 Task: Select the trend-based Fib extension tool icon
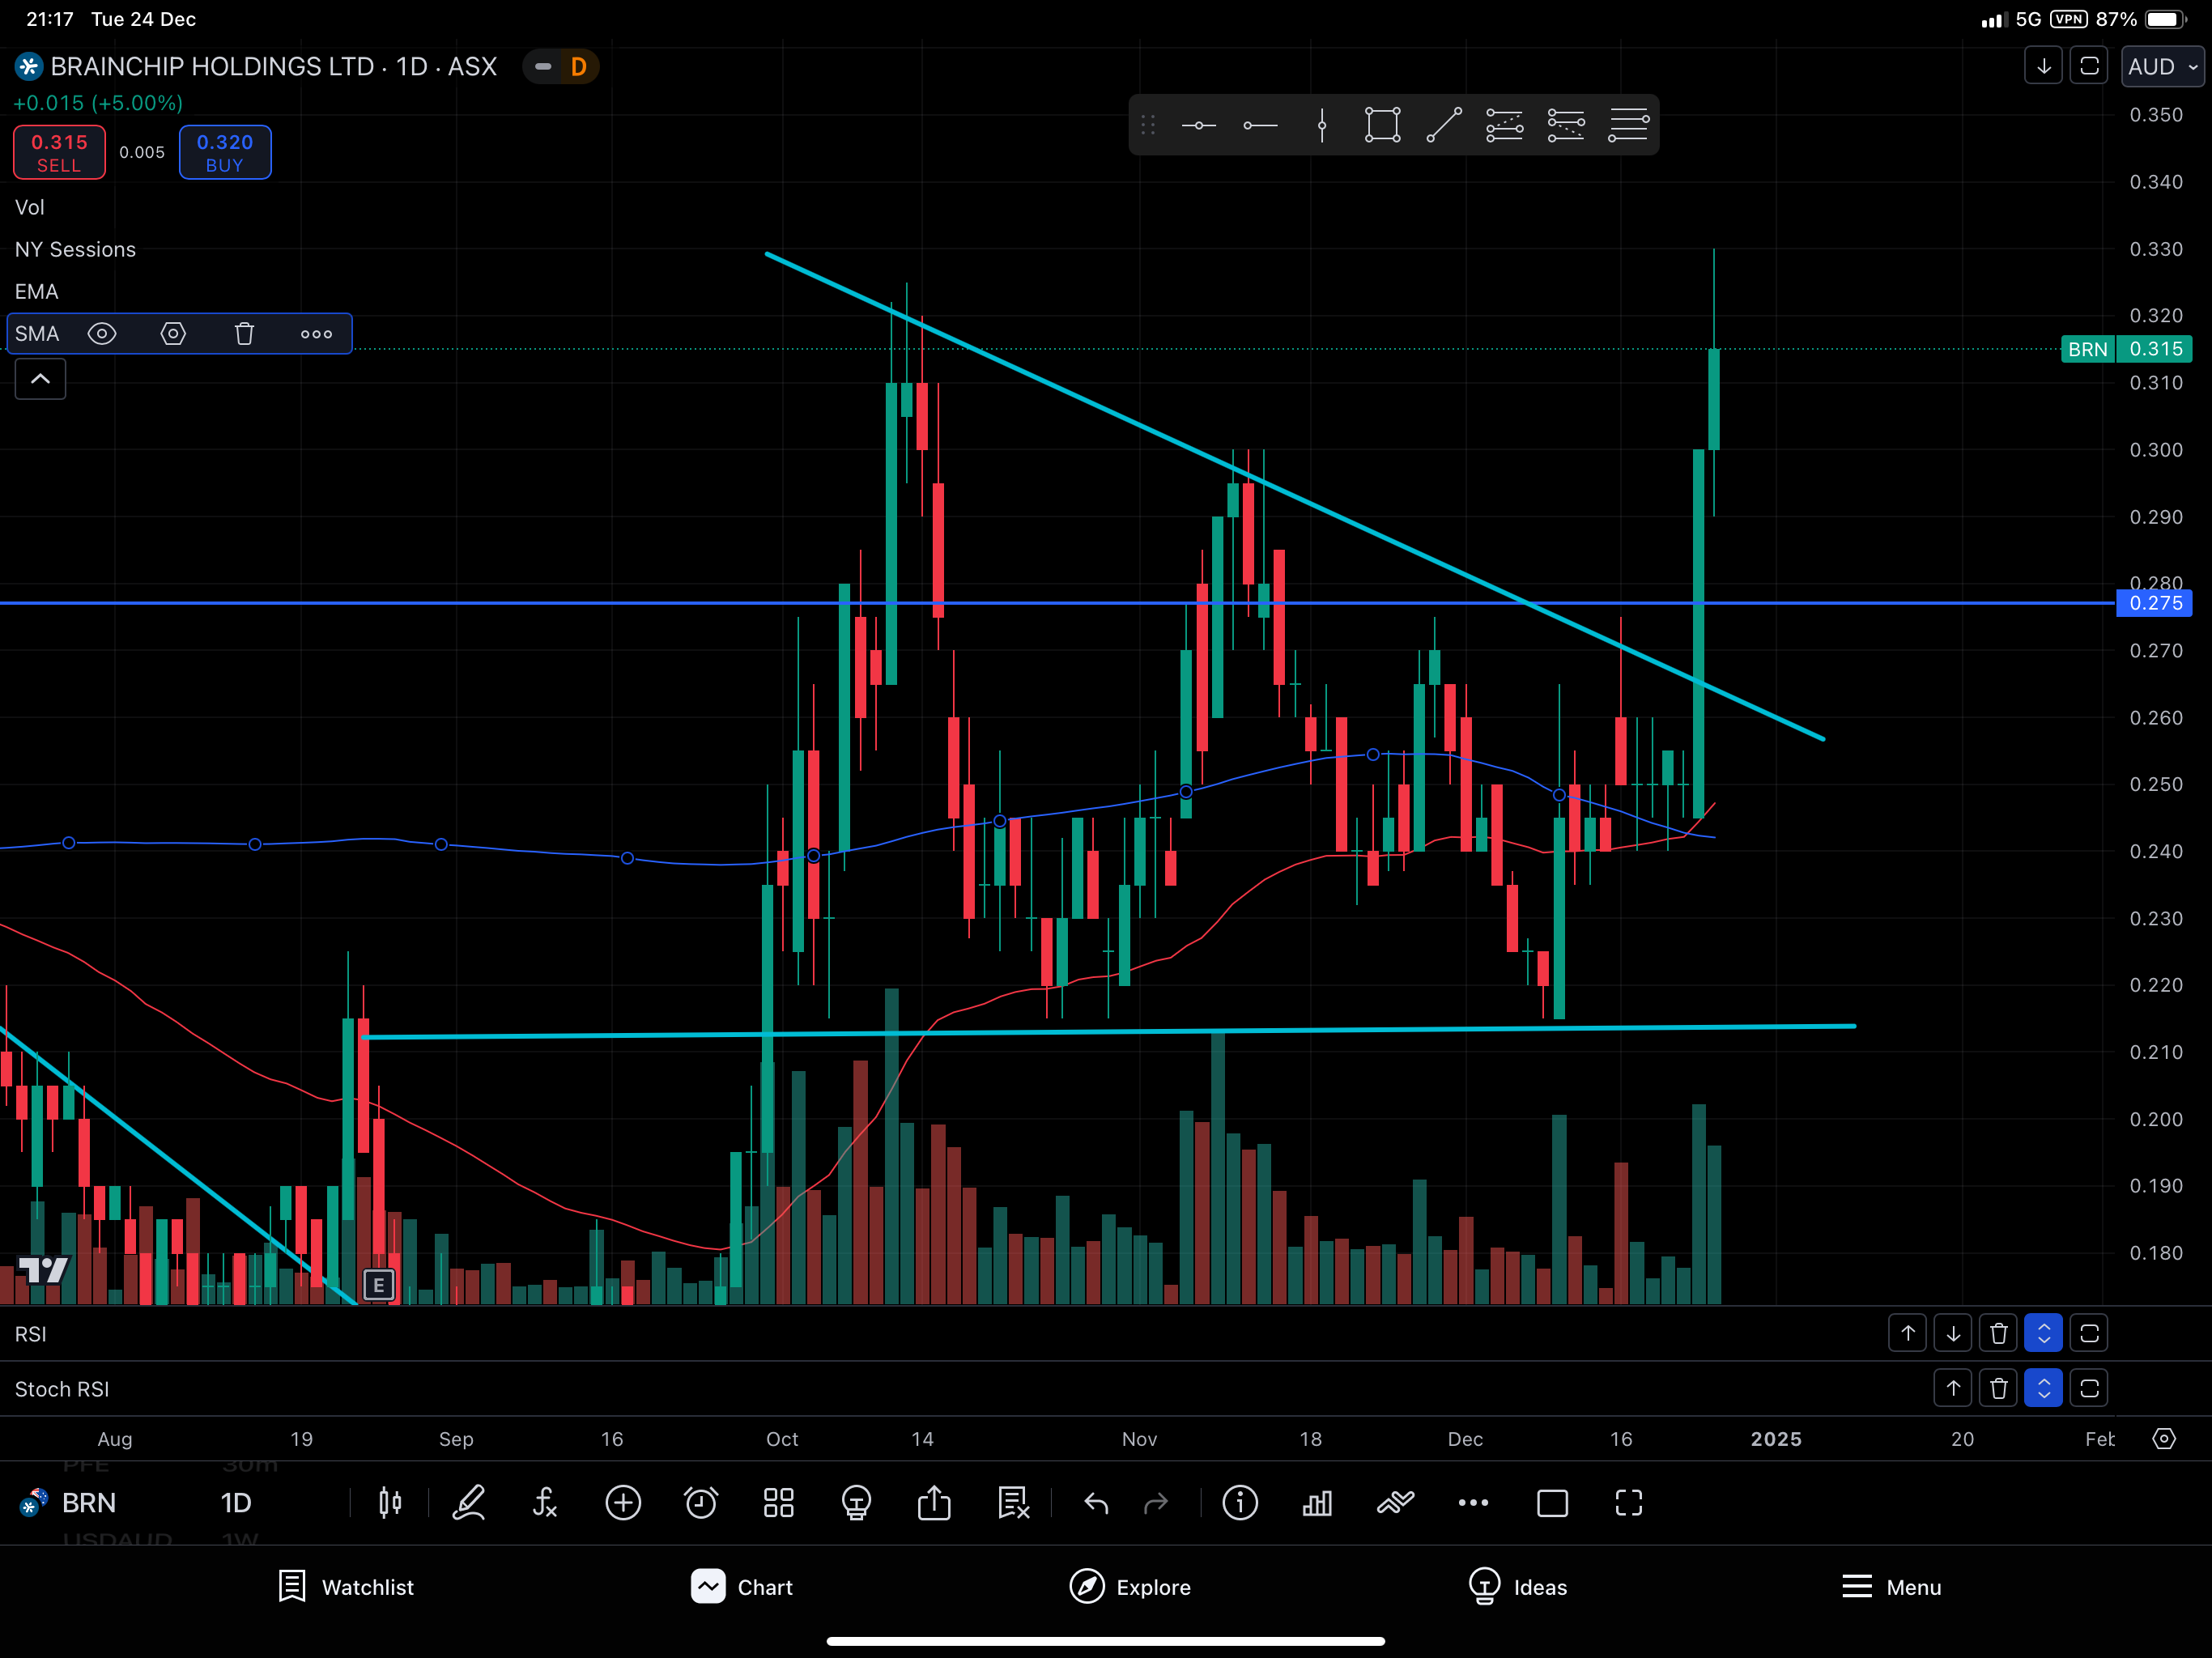(x=1566, y=125)
